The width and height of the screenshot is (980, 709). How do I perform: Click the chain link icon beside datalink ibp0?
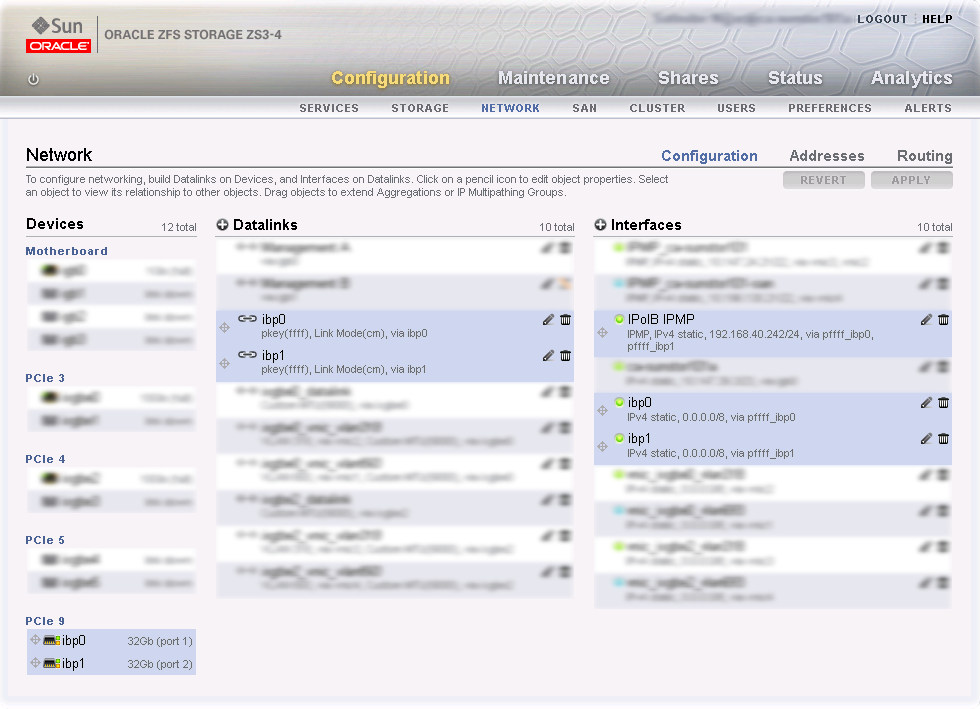click(x=248, y=318)
